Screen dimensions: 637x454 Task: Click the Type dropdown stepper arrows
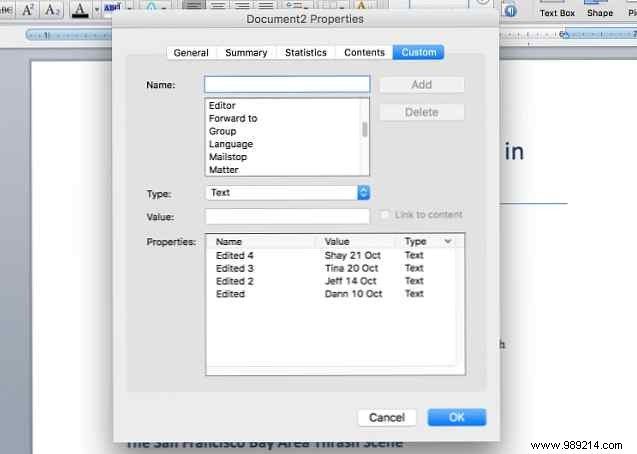pos(364,192)
